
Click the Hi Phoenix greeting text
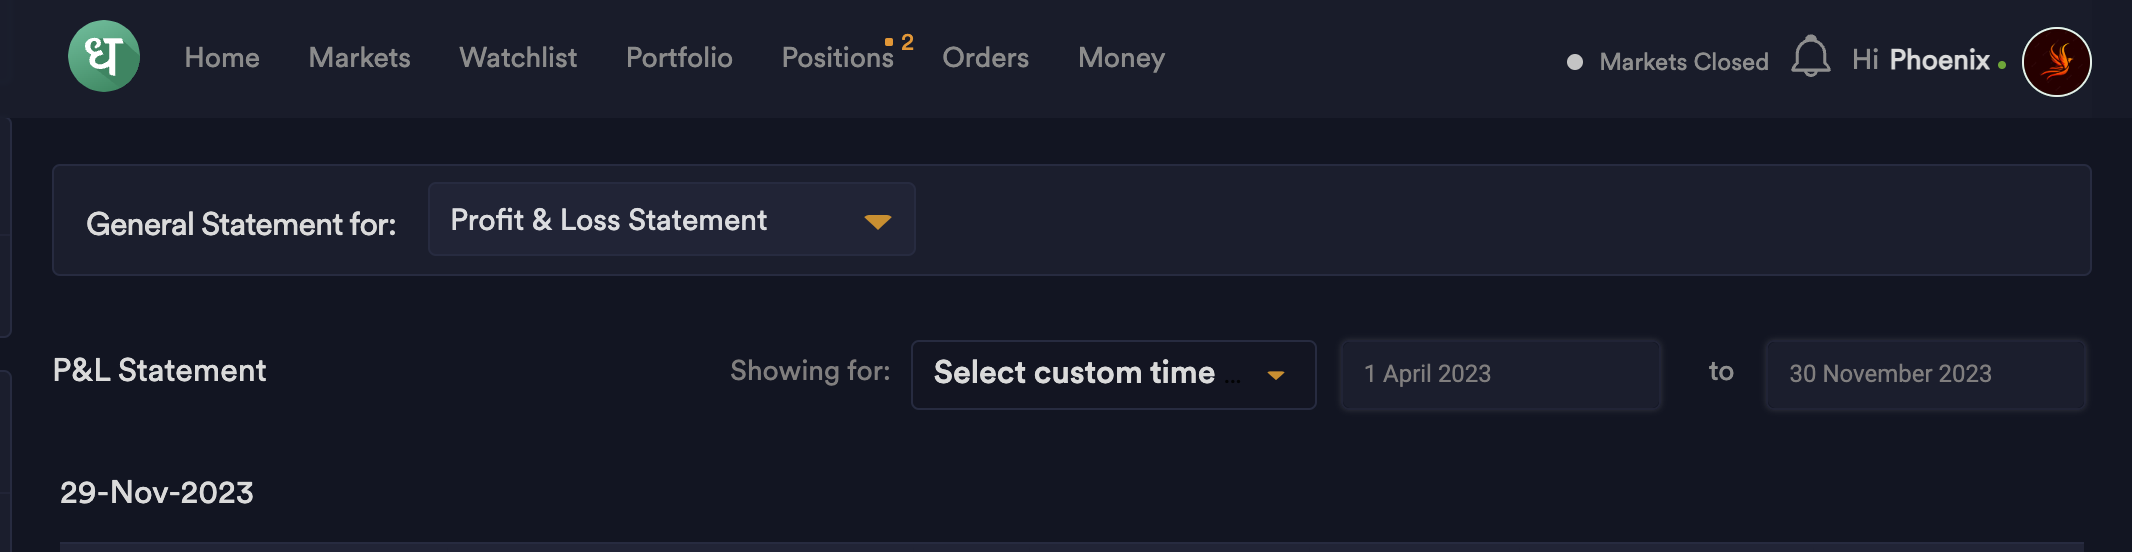click(1920, 60)
